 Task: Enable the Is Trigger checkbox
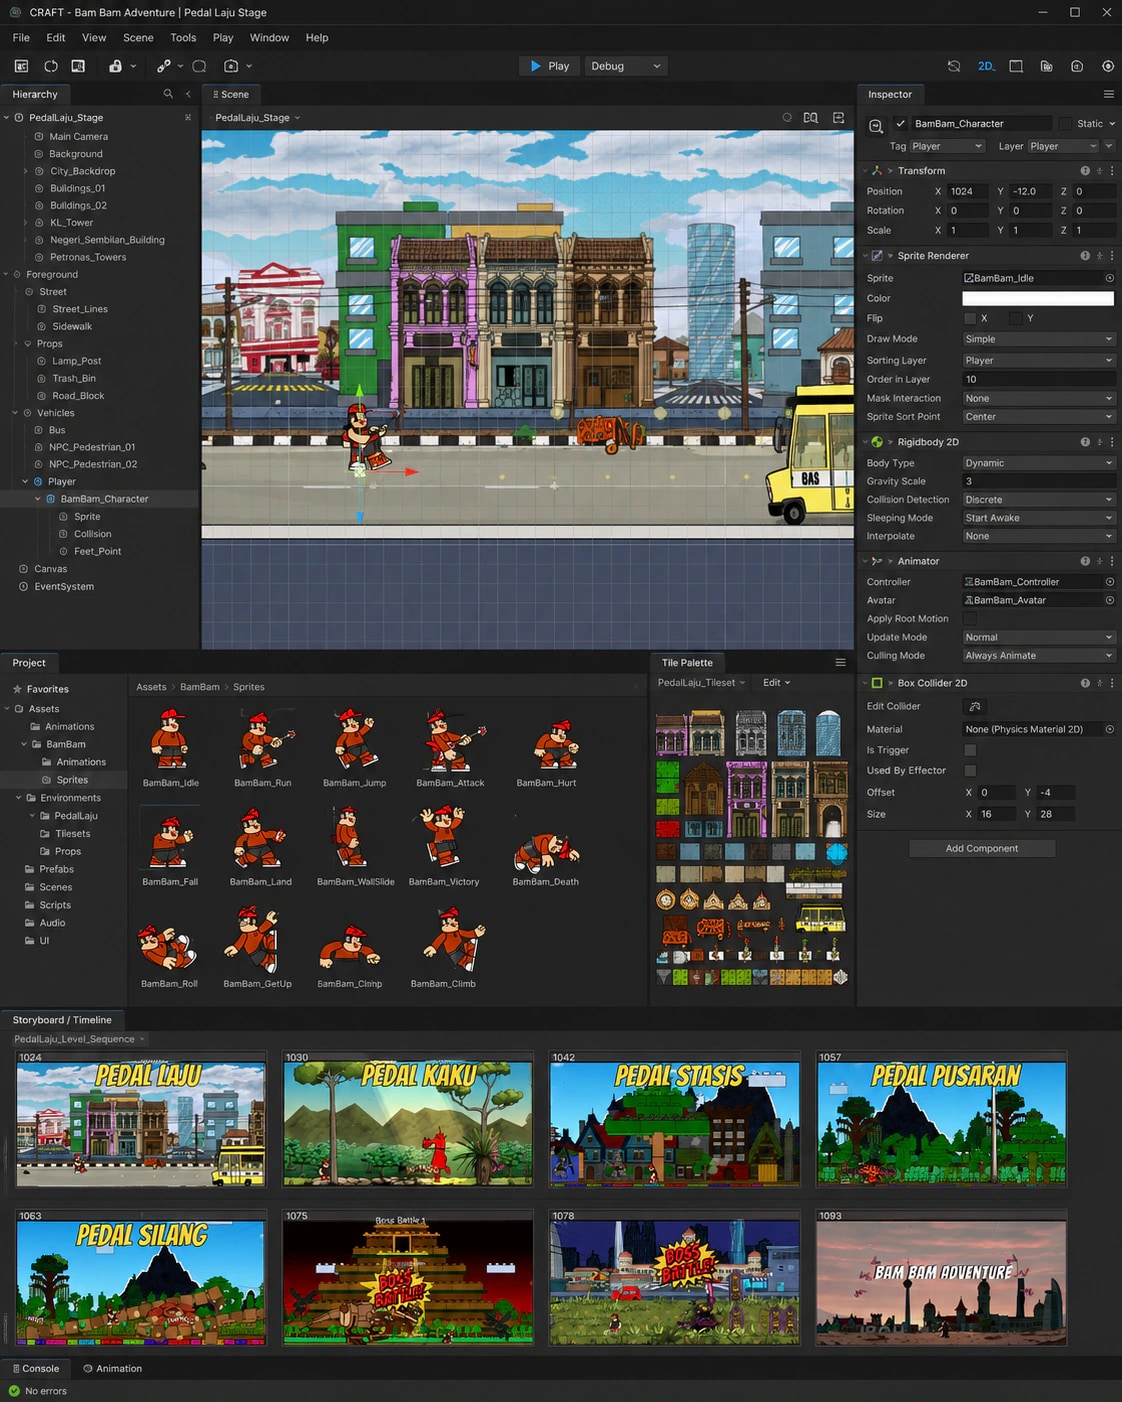pos(969,750)
